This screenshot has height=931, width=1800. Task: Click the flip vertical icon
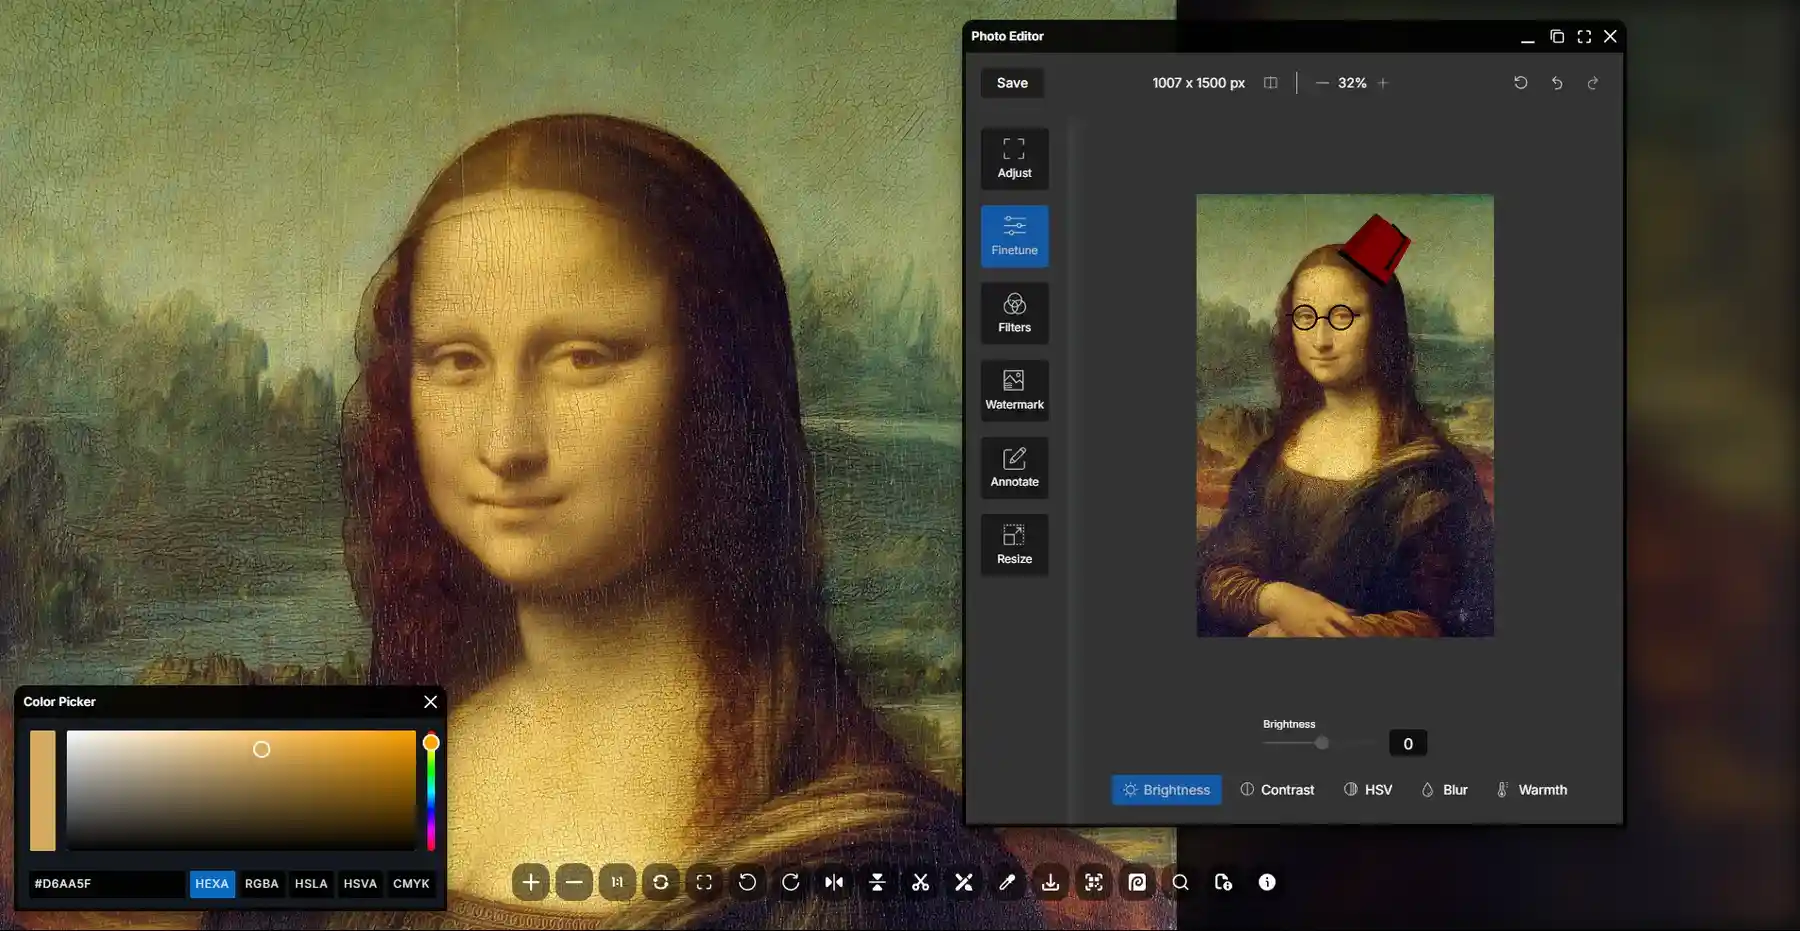pos(877,882)
